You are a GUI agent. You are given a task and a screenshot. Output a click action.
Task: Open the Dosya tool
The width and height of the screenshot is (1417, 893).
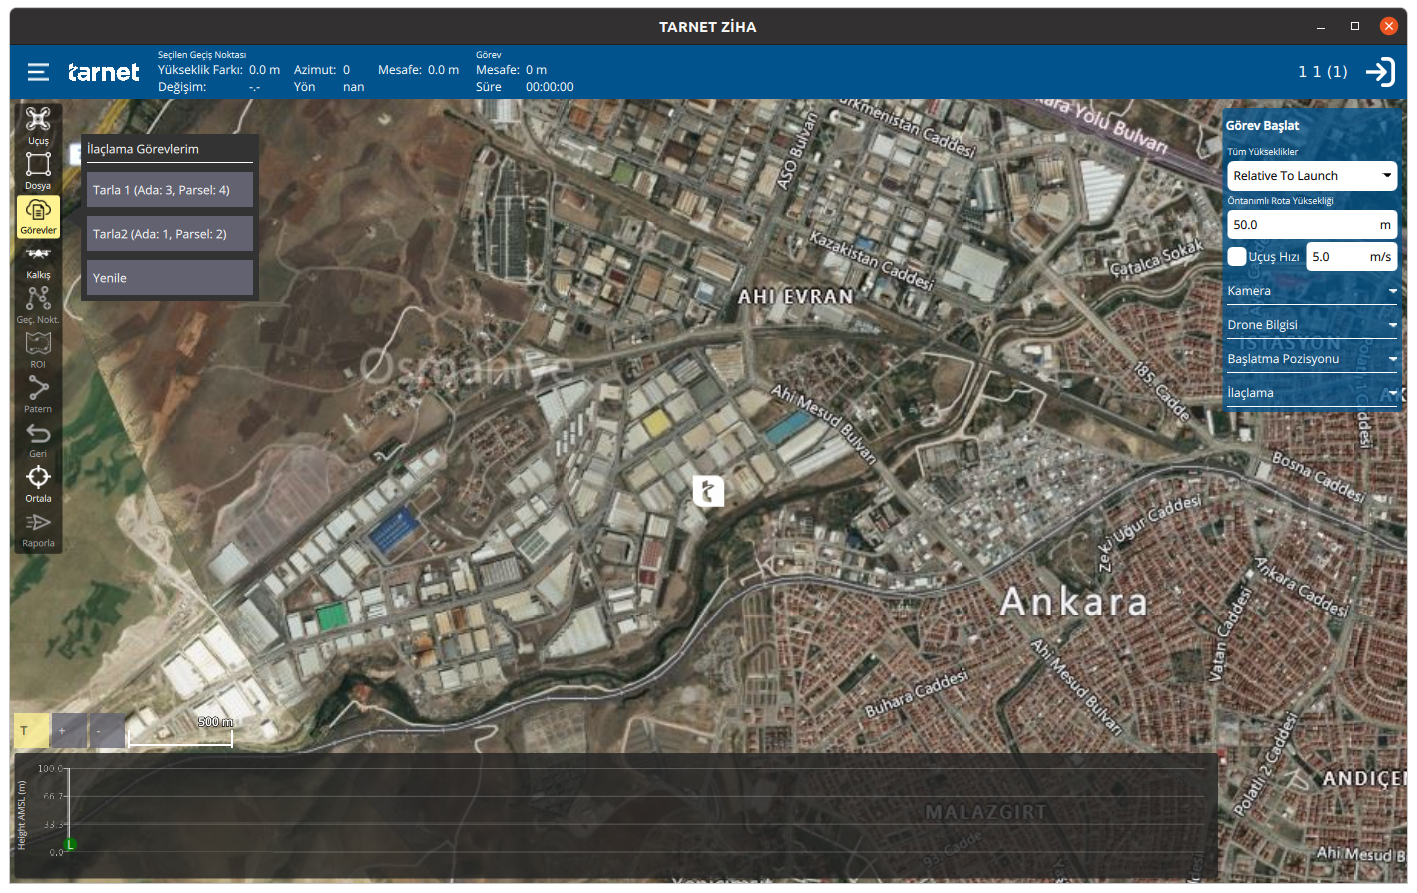click(x=38, y=170)
